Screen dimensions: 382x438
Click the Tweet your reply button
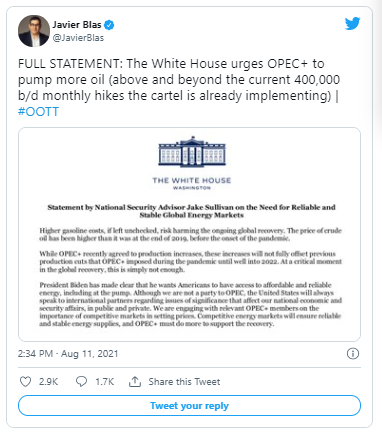click(189, 406)
